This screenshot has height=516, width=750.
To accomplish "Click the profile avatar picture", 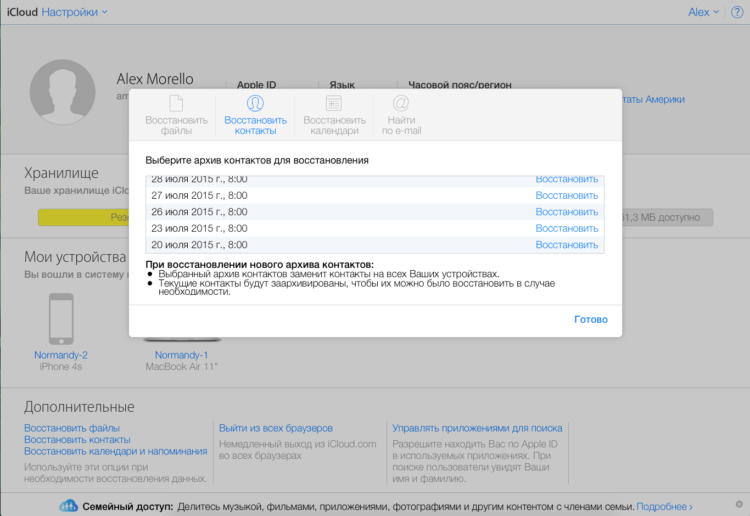I will [x=63, y=92].
